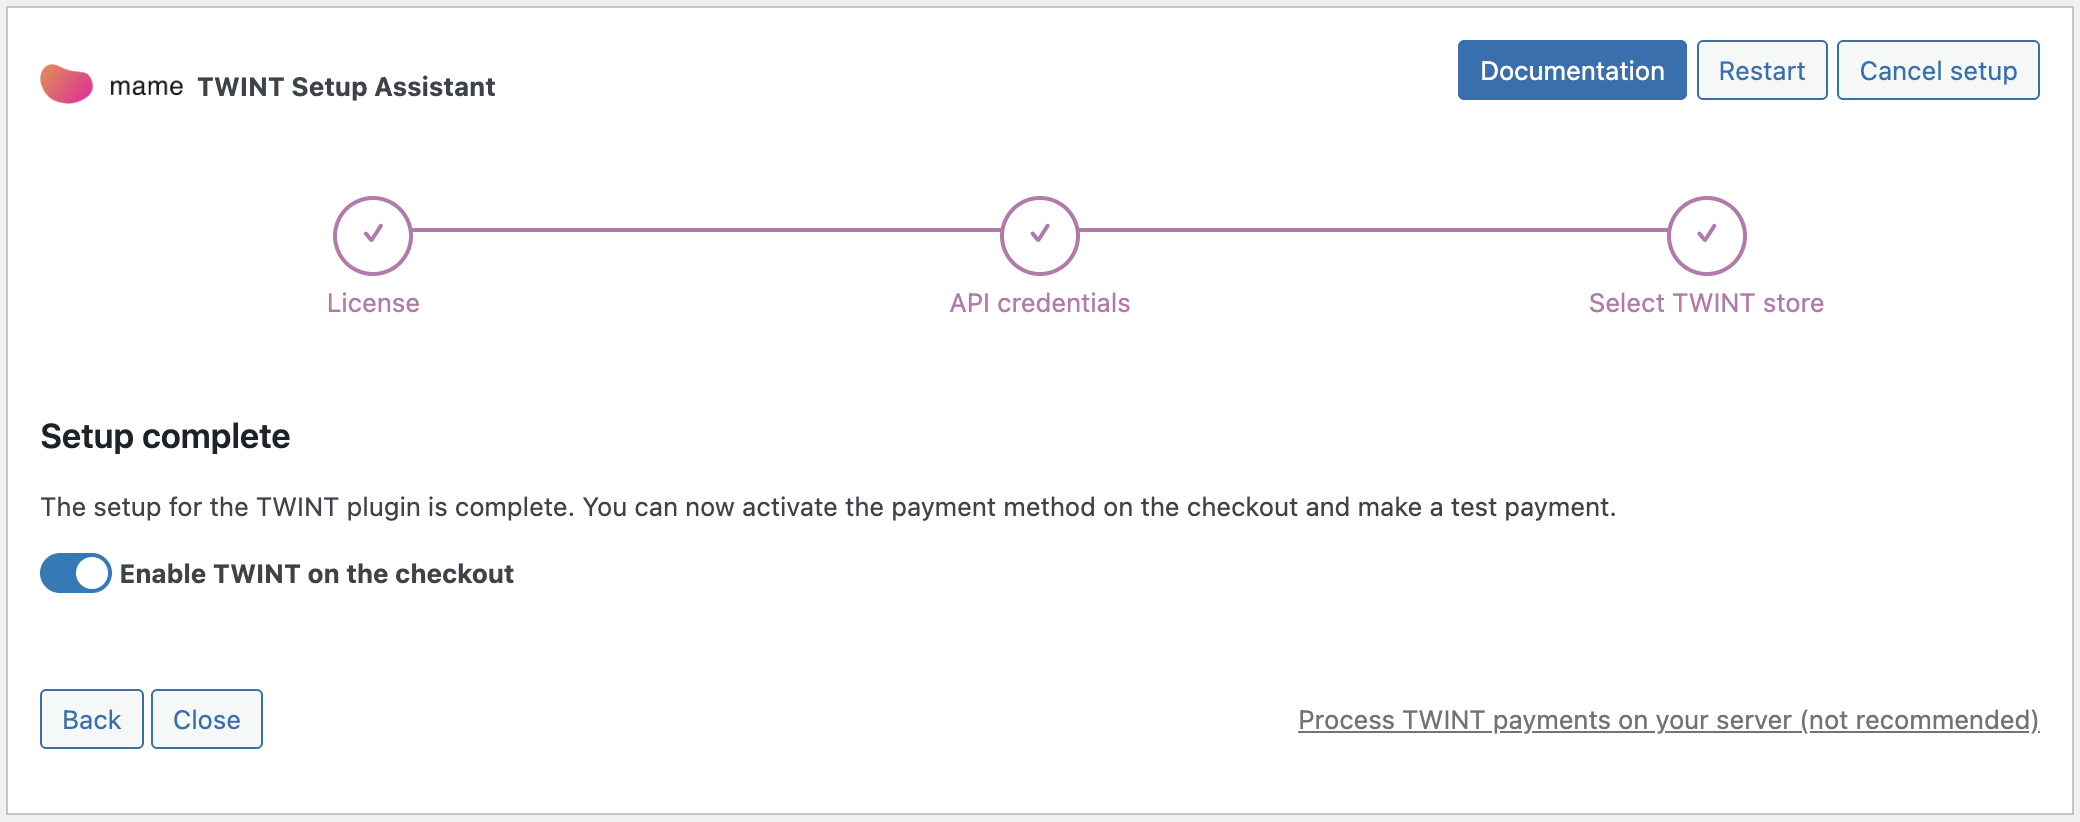Click the Select TWINT store checkmark circle
Screen dimensions: 2080x822
tap(1706, 235)
